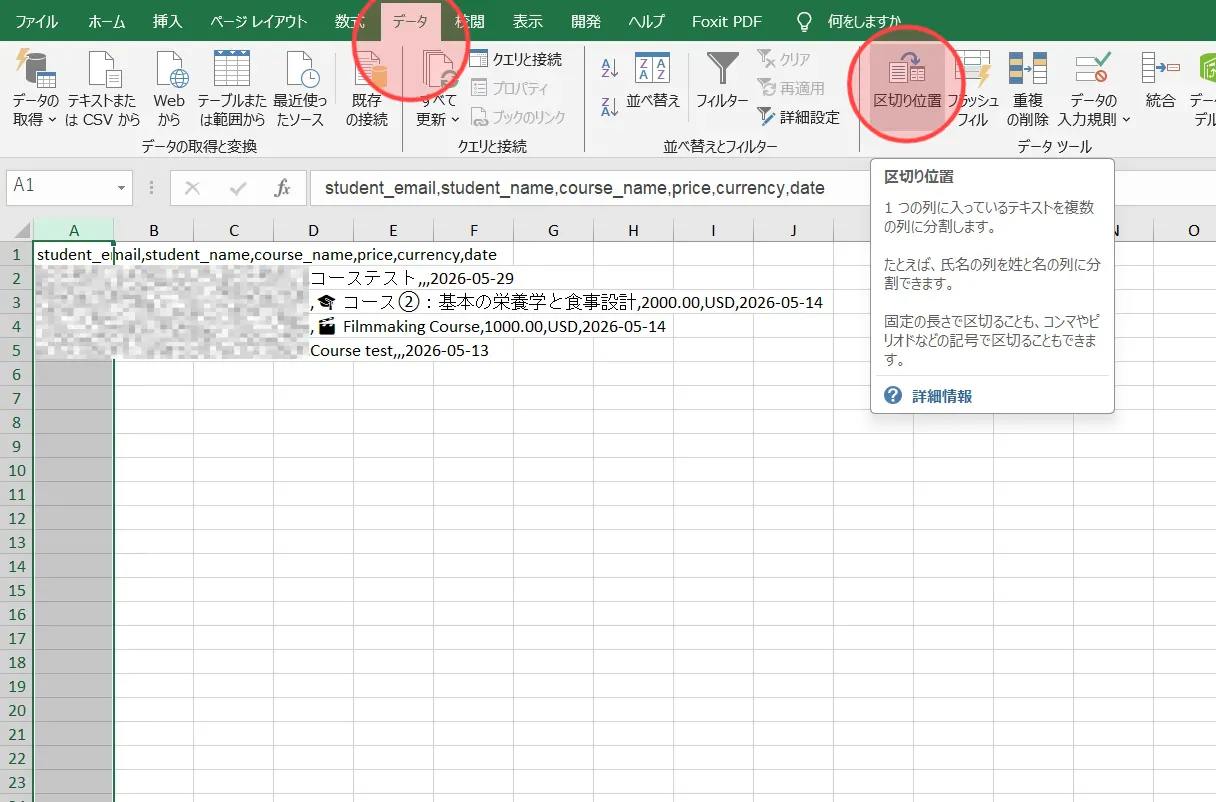Click the クリア filter button
The image size is (1216, 802).
pos(785,59)
